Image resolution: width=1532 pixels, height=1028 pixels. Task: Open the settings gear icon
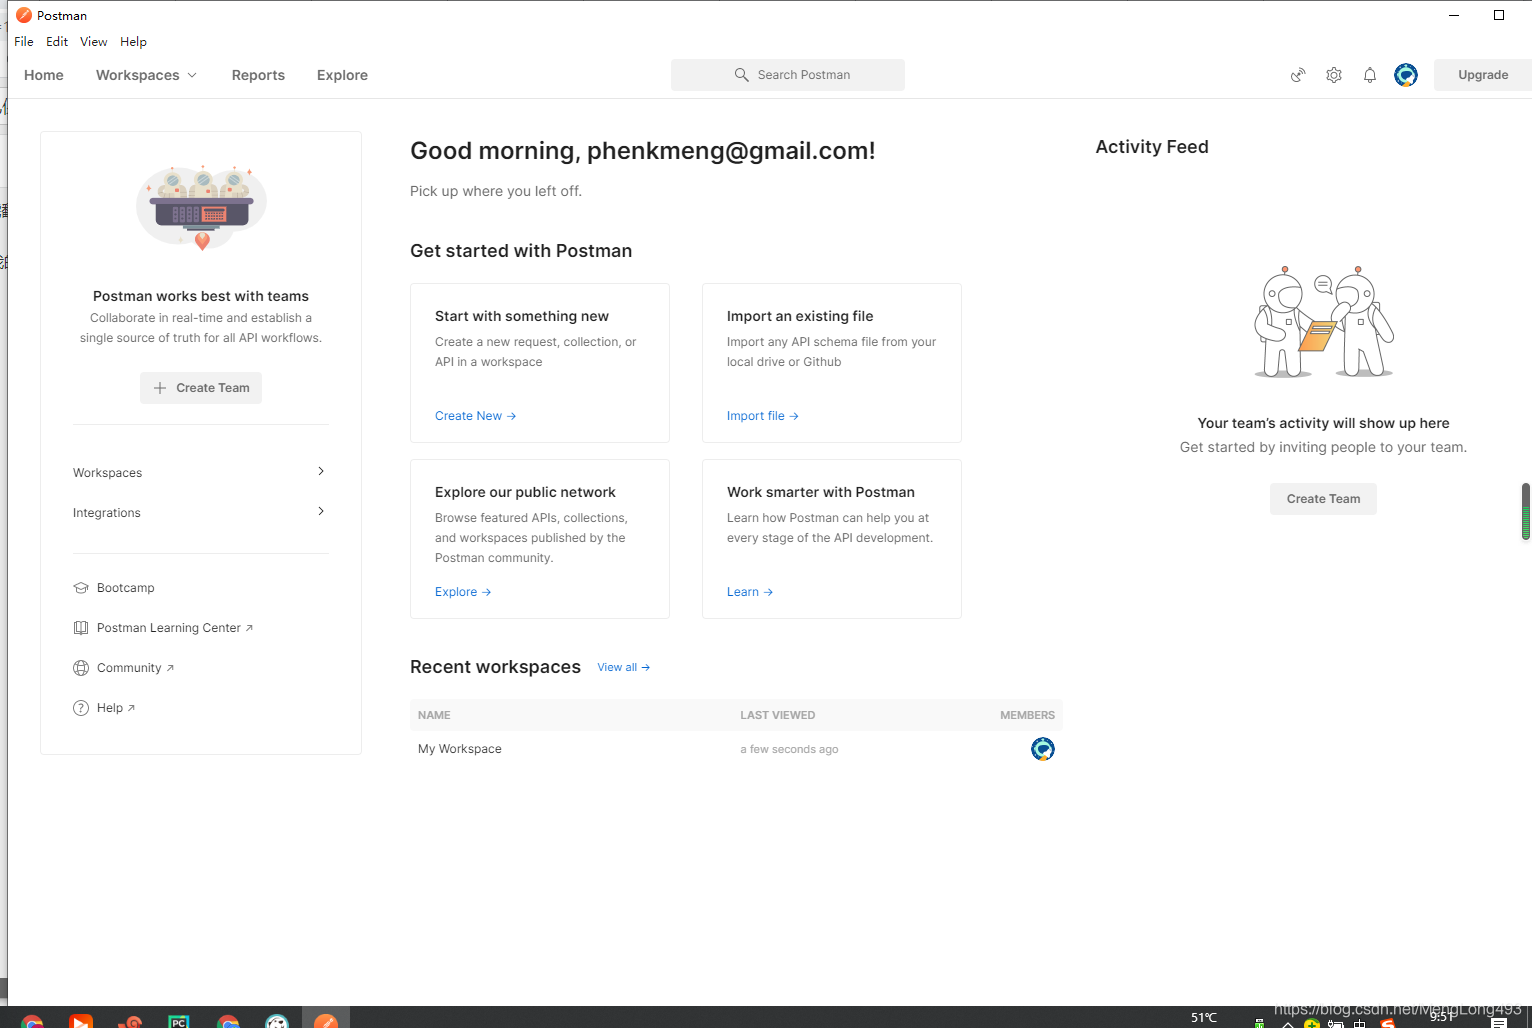pos(1334,75)
